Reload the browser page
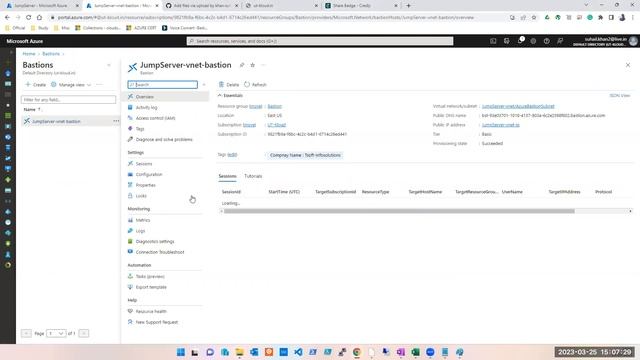 click(29, 18)
